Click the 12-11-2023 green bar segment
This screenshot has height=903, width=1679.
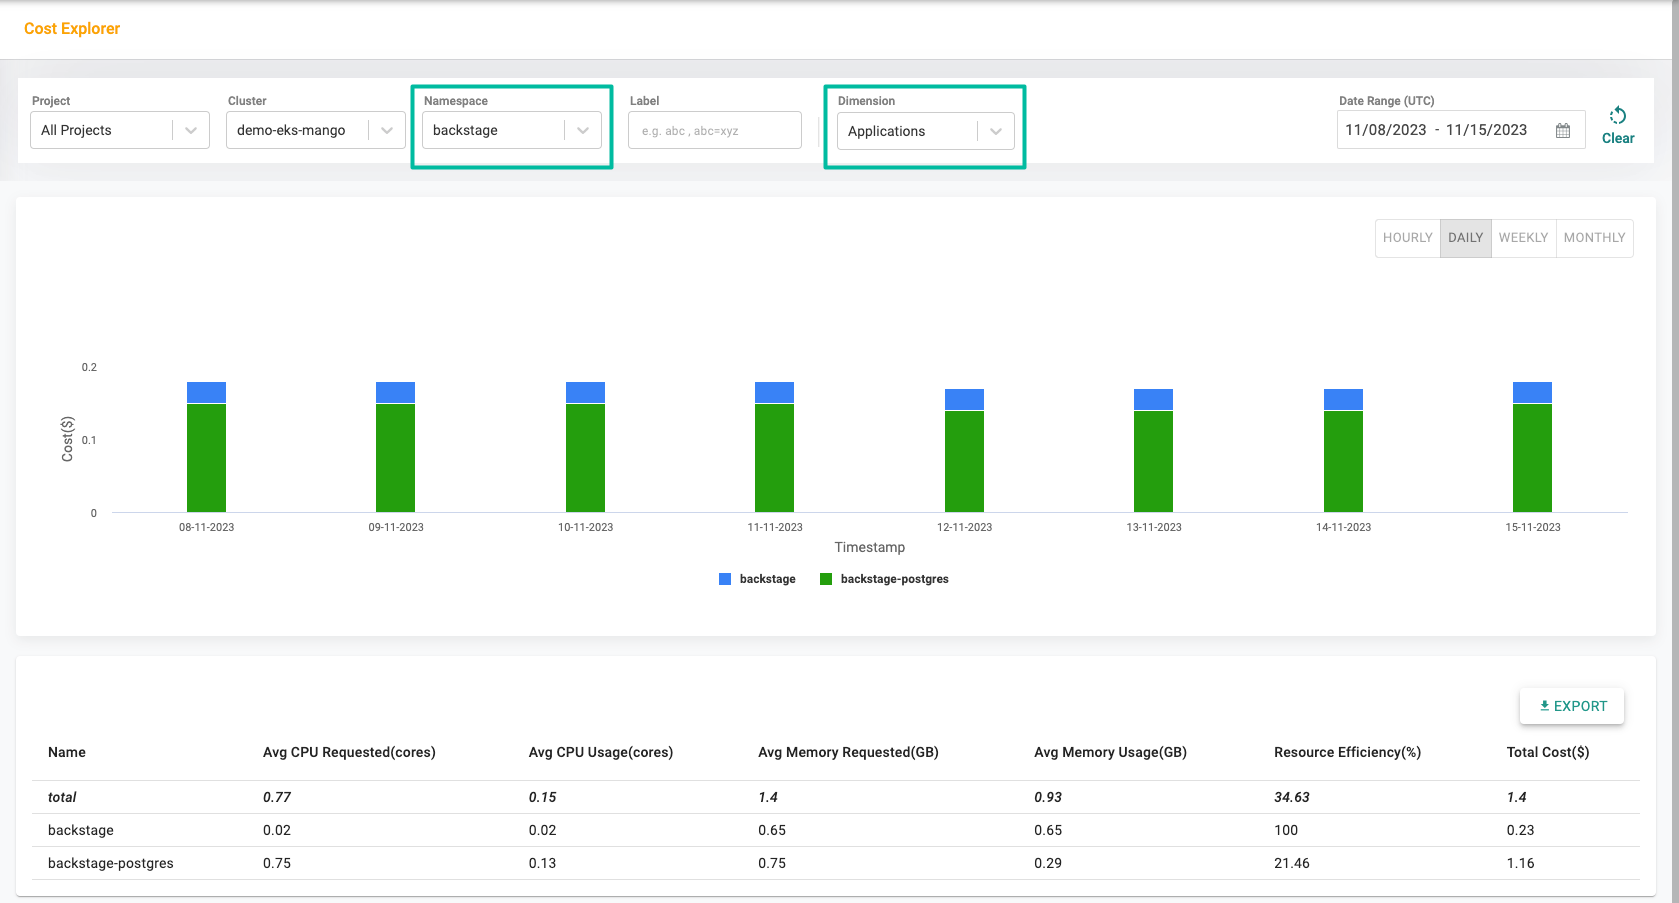[964, 461]
